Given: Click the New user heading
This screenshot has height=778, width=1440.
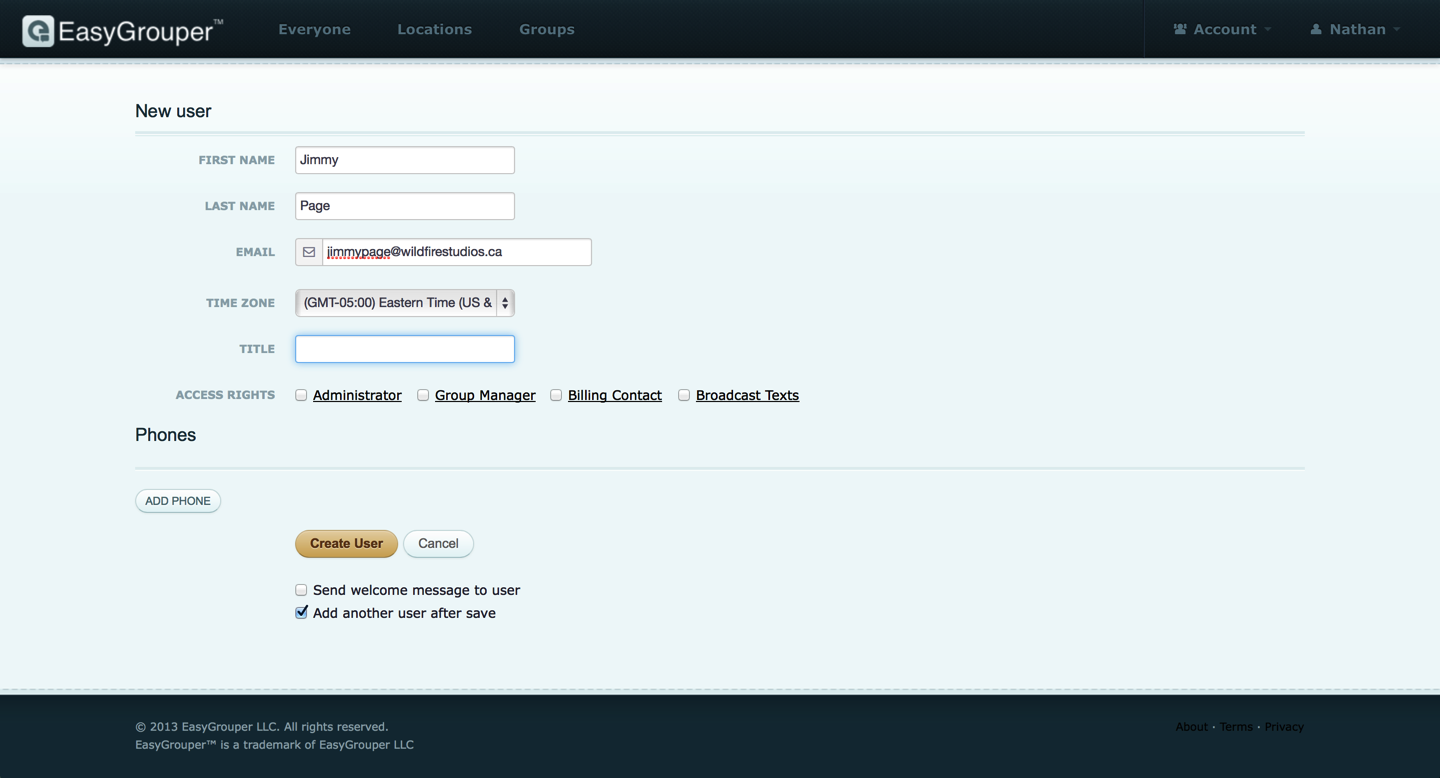Looking at the screenshot, I should 173,111.
